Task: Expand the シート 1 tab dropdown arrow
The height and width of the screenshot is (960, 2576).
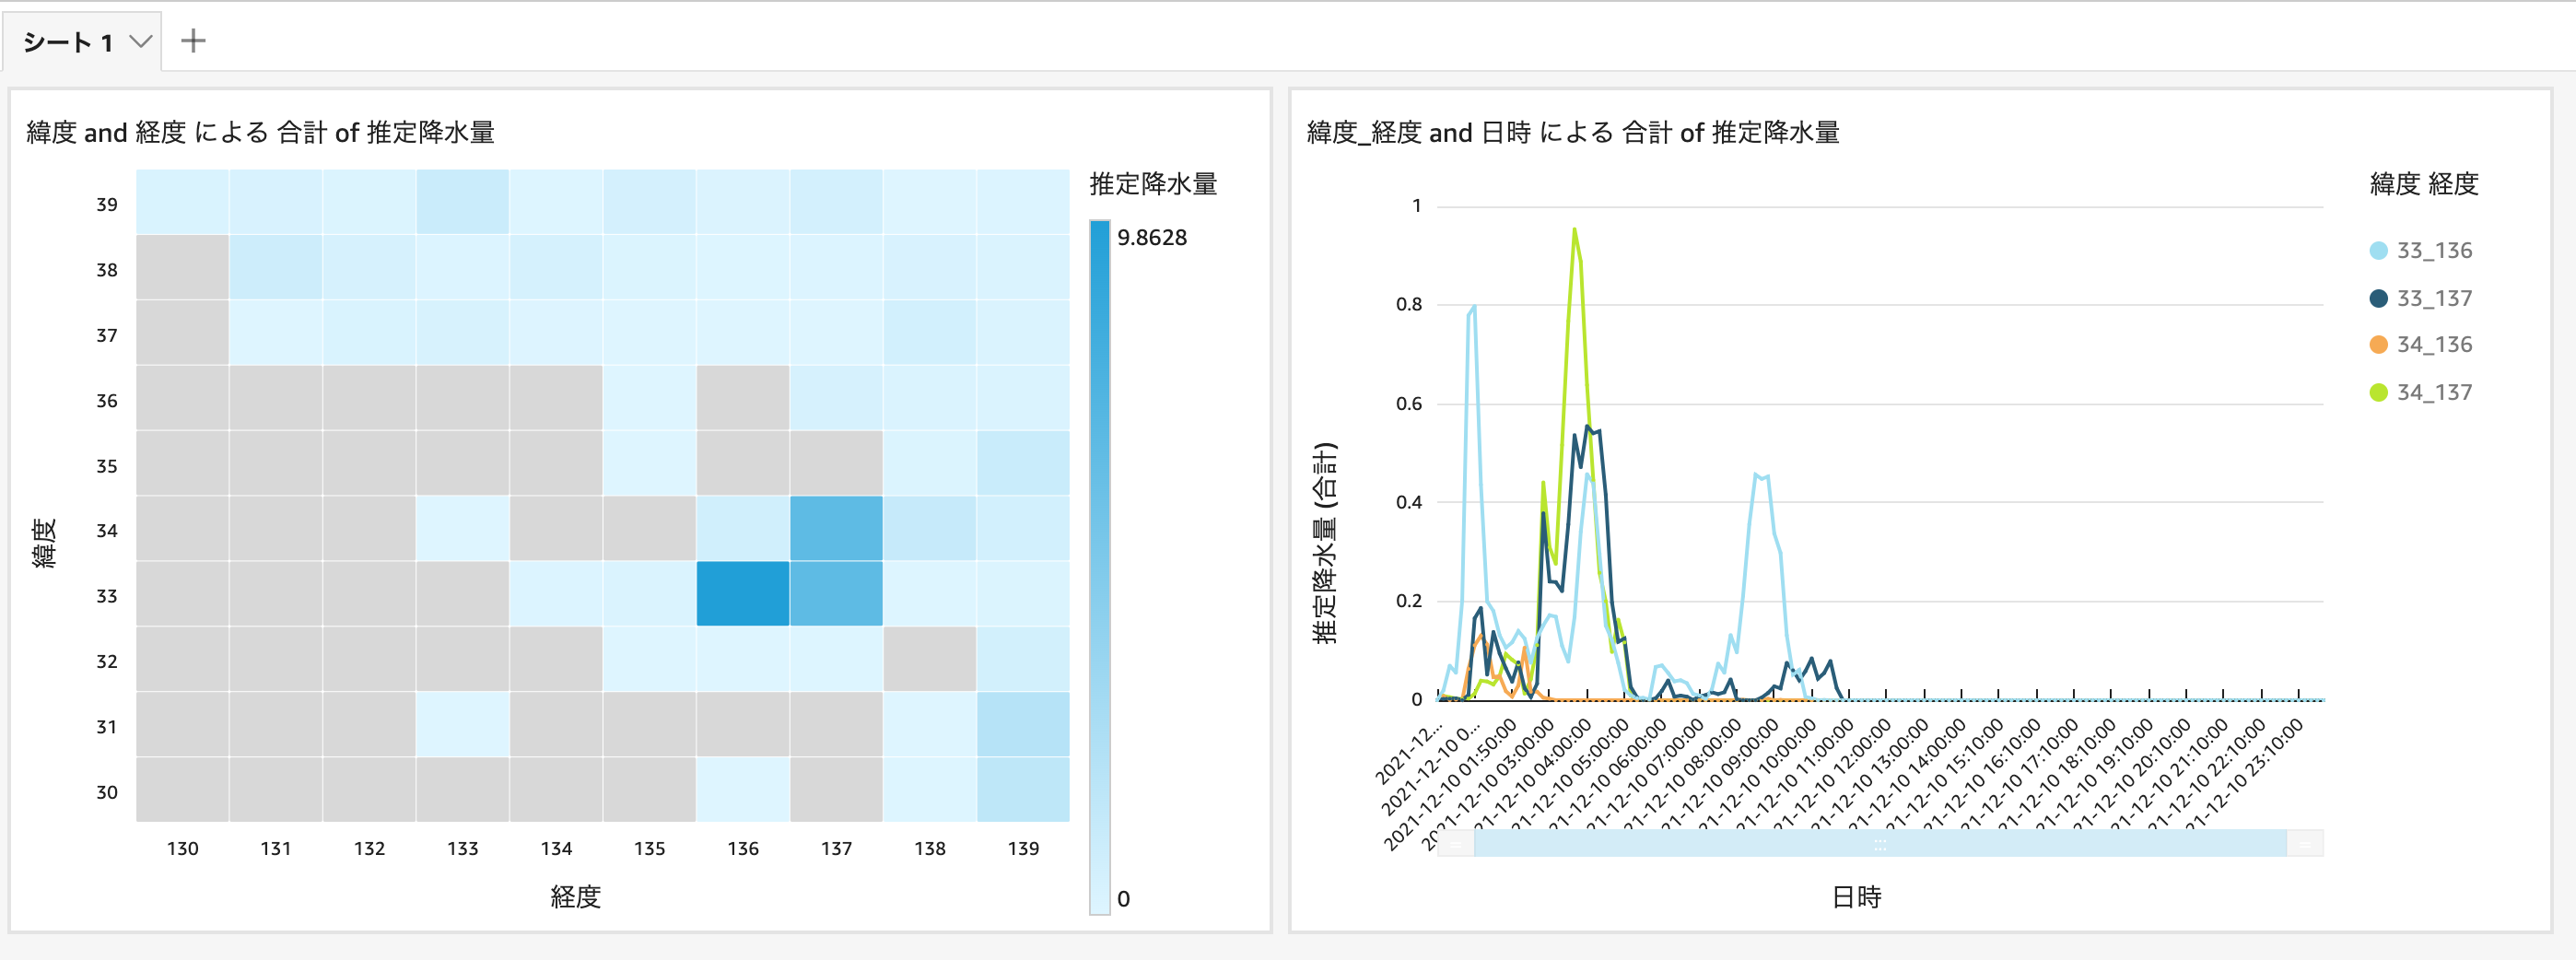Action: coord(141,42)
